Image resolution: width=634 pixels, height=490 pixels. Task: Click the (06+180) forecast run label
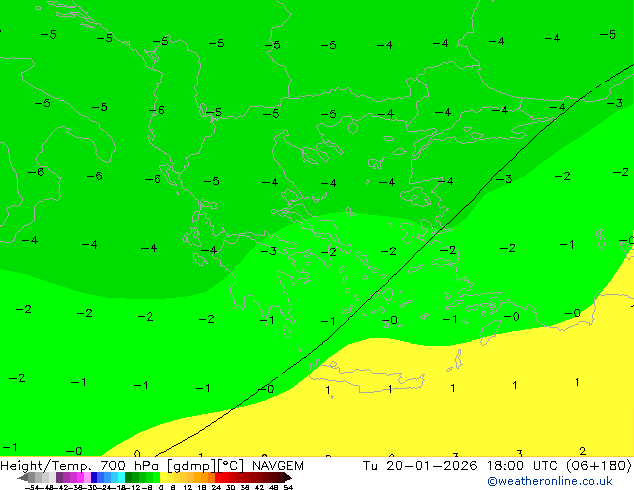click(x=598, y=465)
